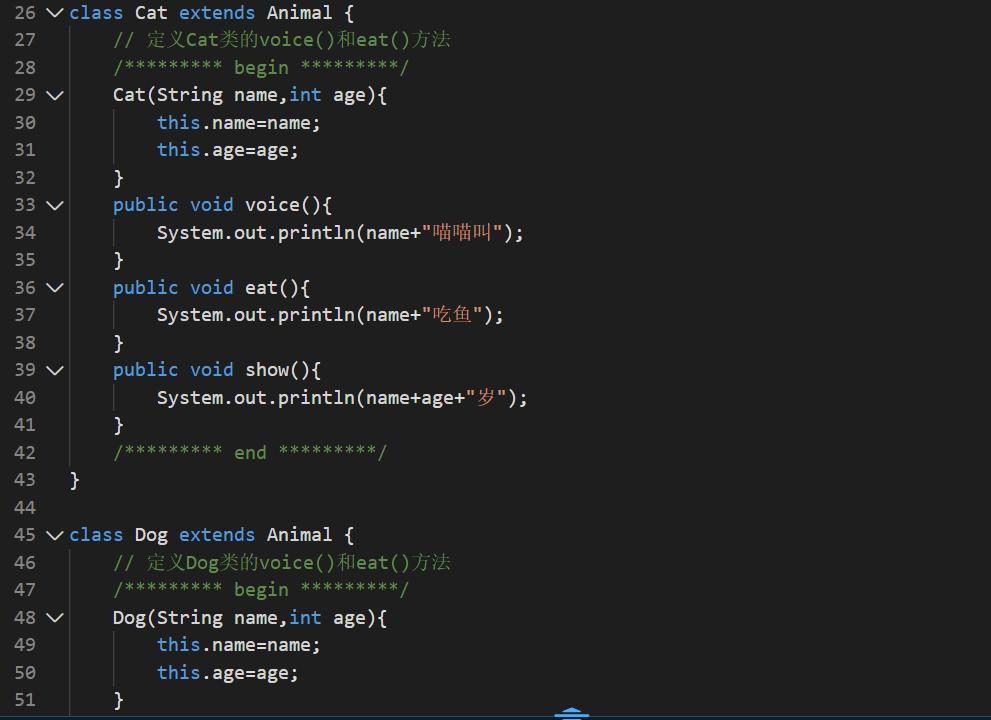Click the gutter beside line 30 to add breakpoint

[10, 122]
